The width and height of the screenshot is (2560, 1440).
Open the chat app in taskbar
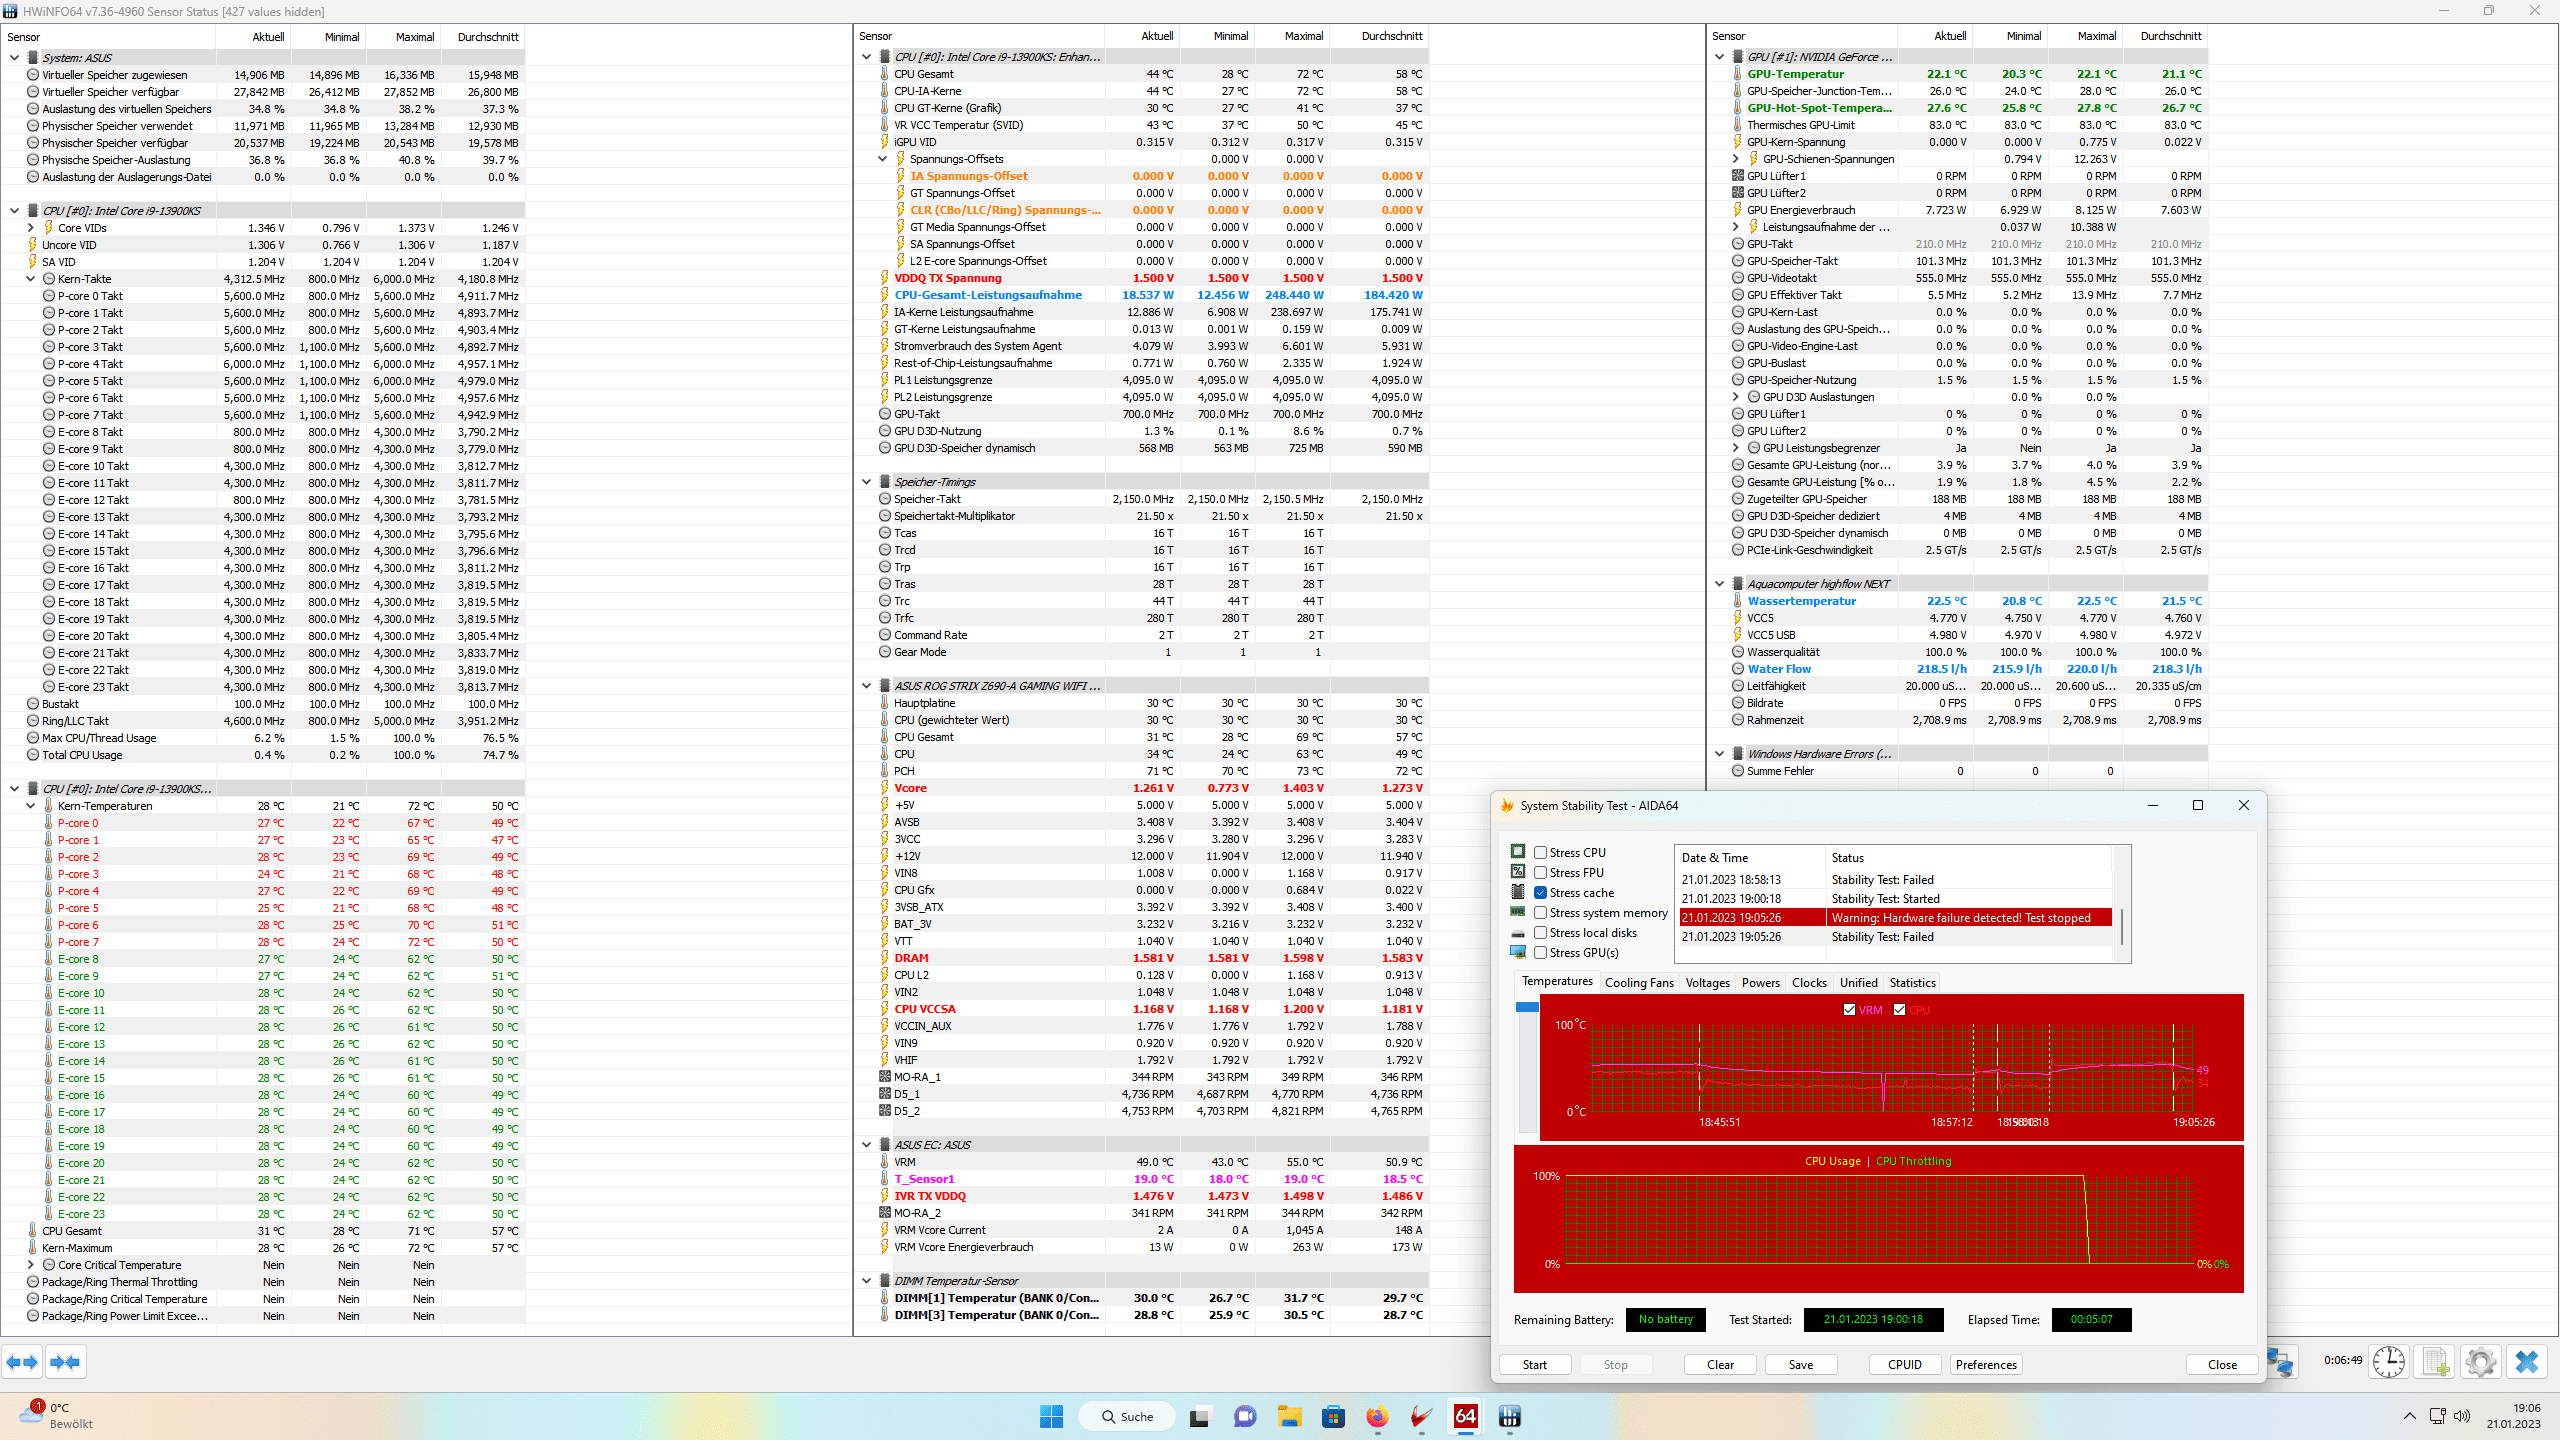coord(1245,1416)
